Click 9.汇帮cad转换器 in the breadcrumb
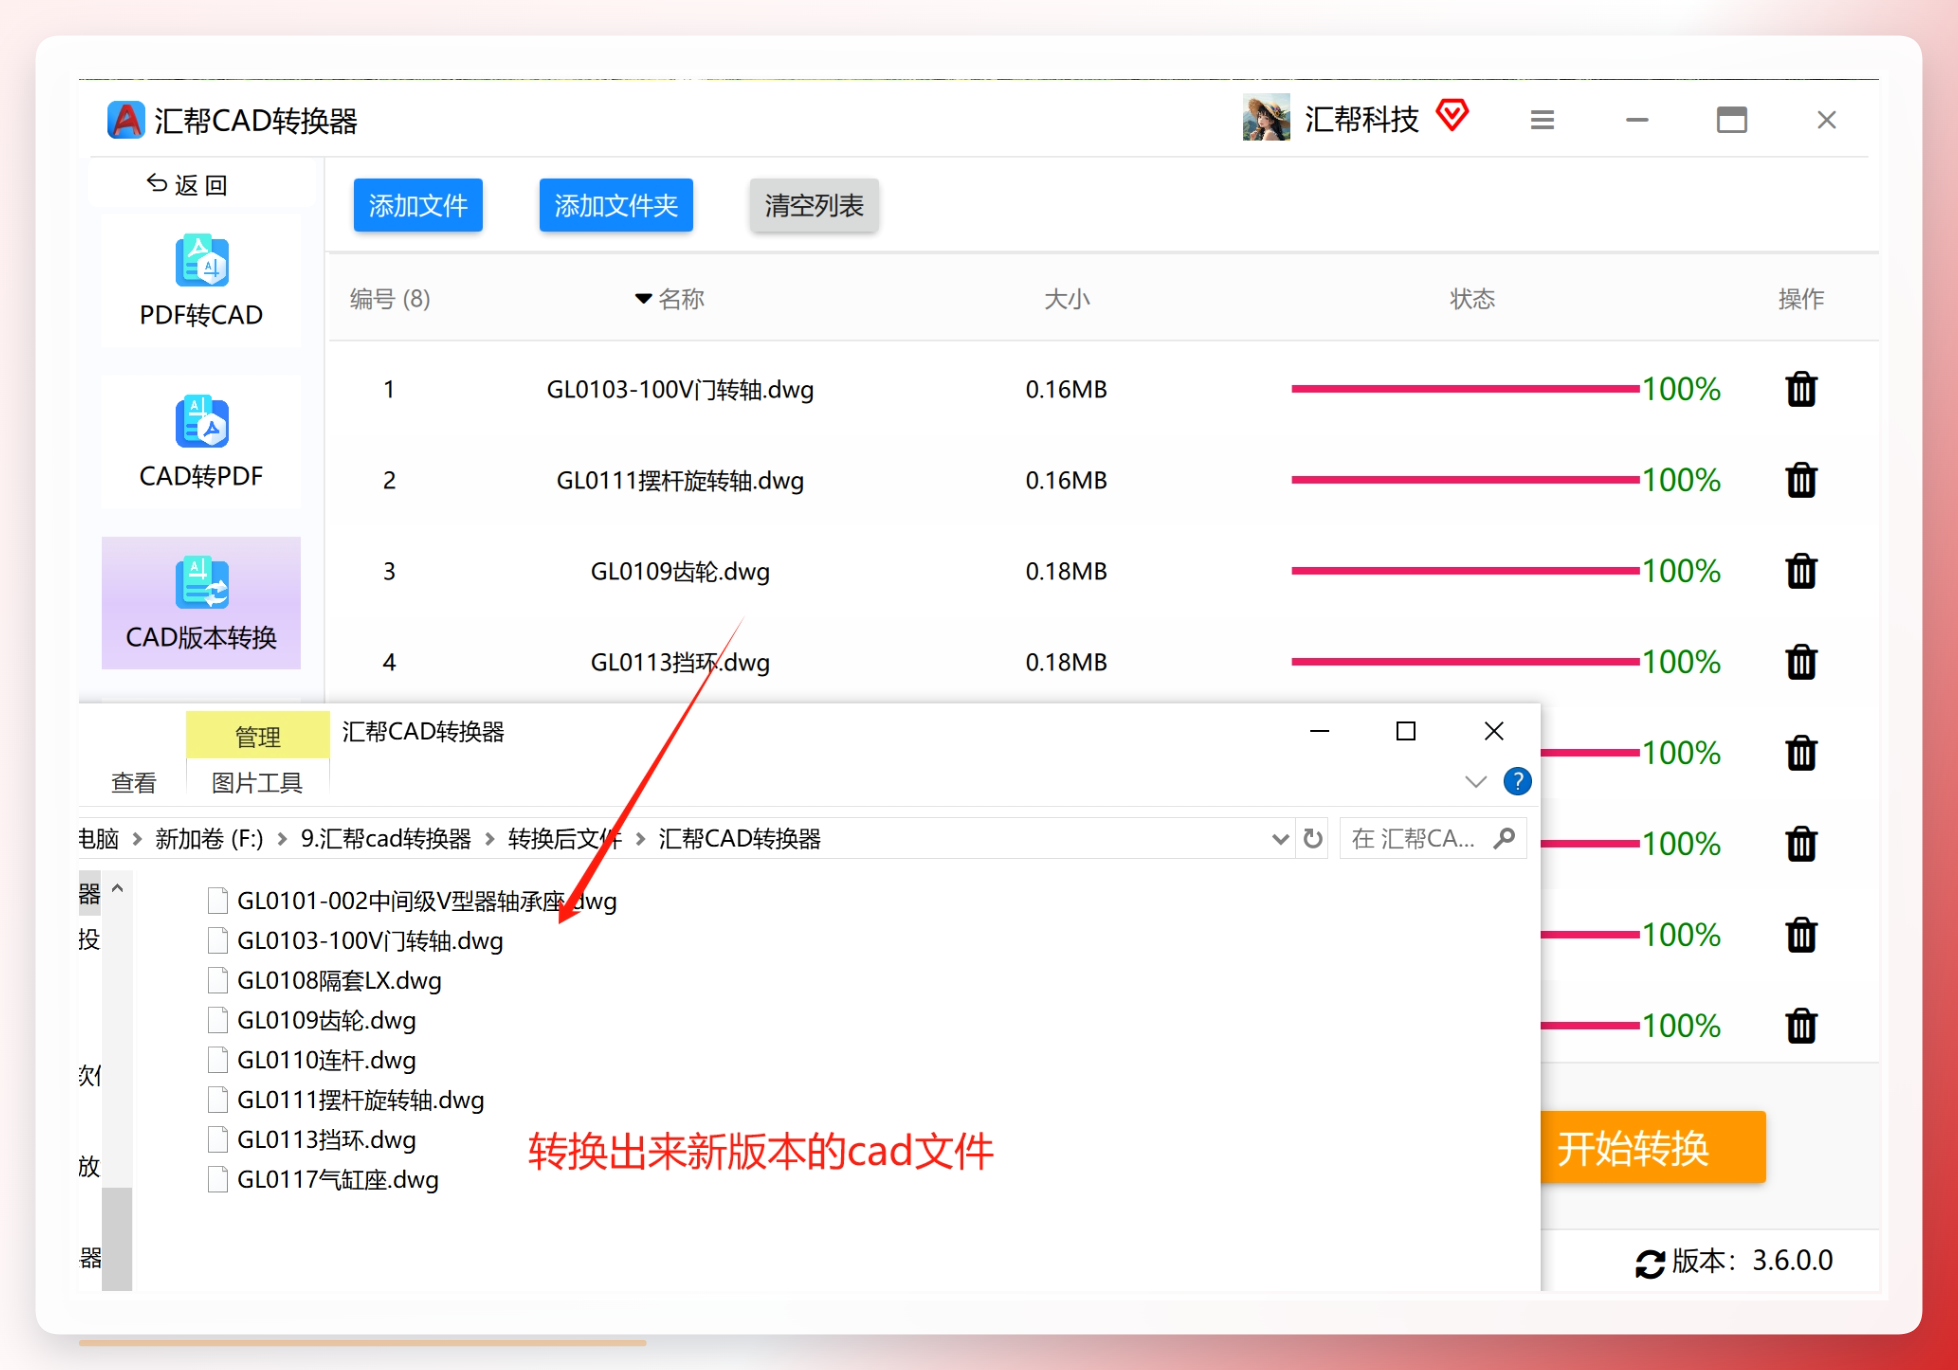 [x=386, y=839]
